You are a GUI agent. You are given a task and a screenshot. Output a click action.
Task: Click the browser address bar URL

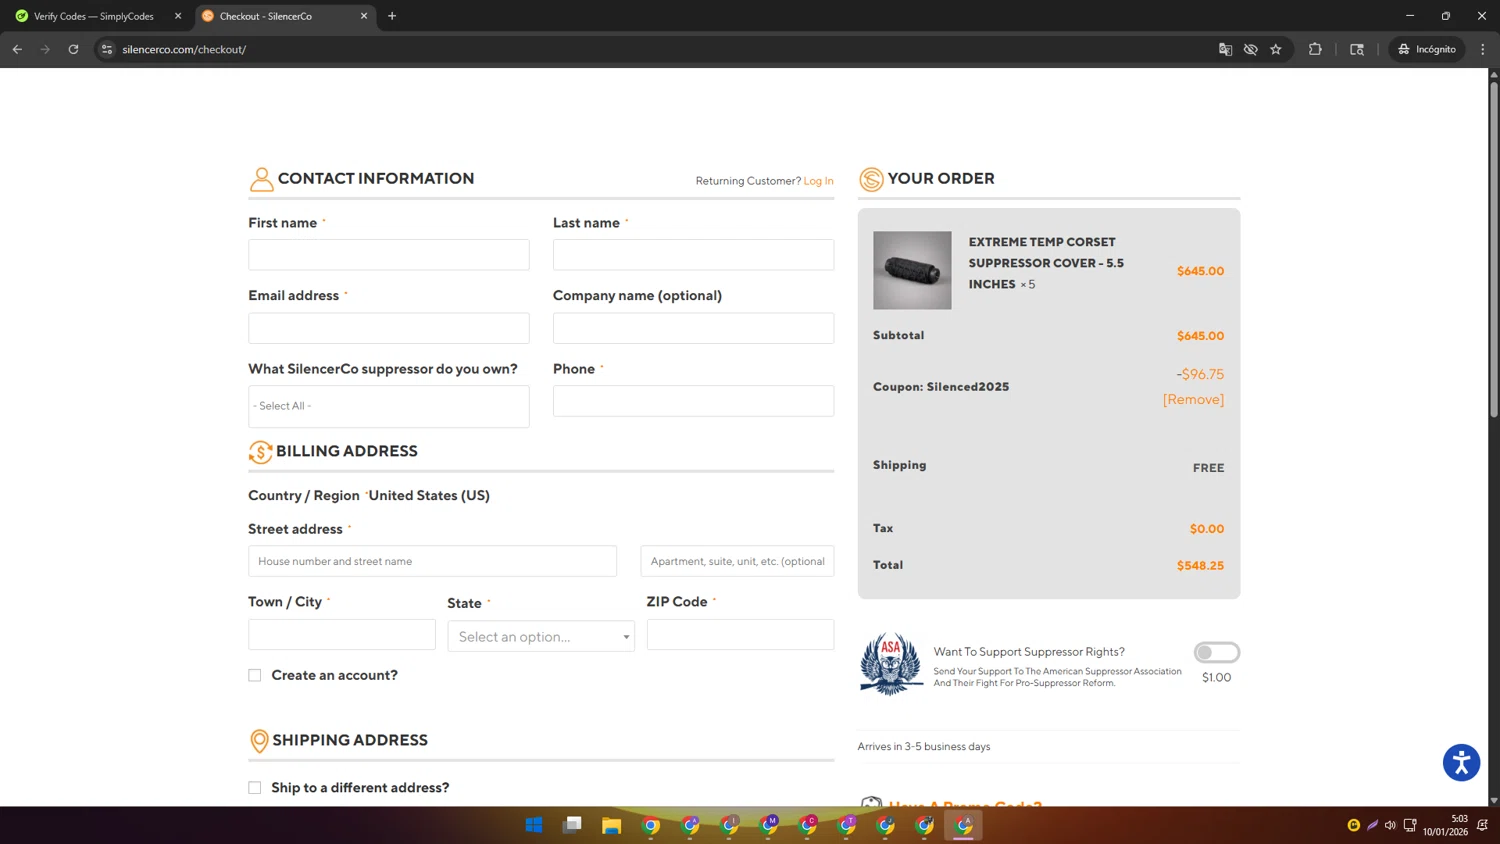pos(184,49)
